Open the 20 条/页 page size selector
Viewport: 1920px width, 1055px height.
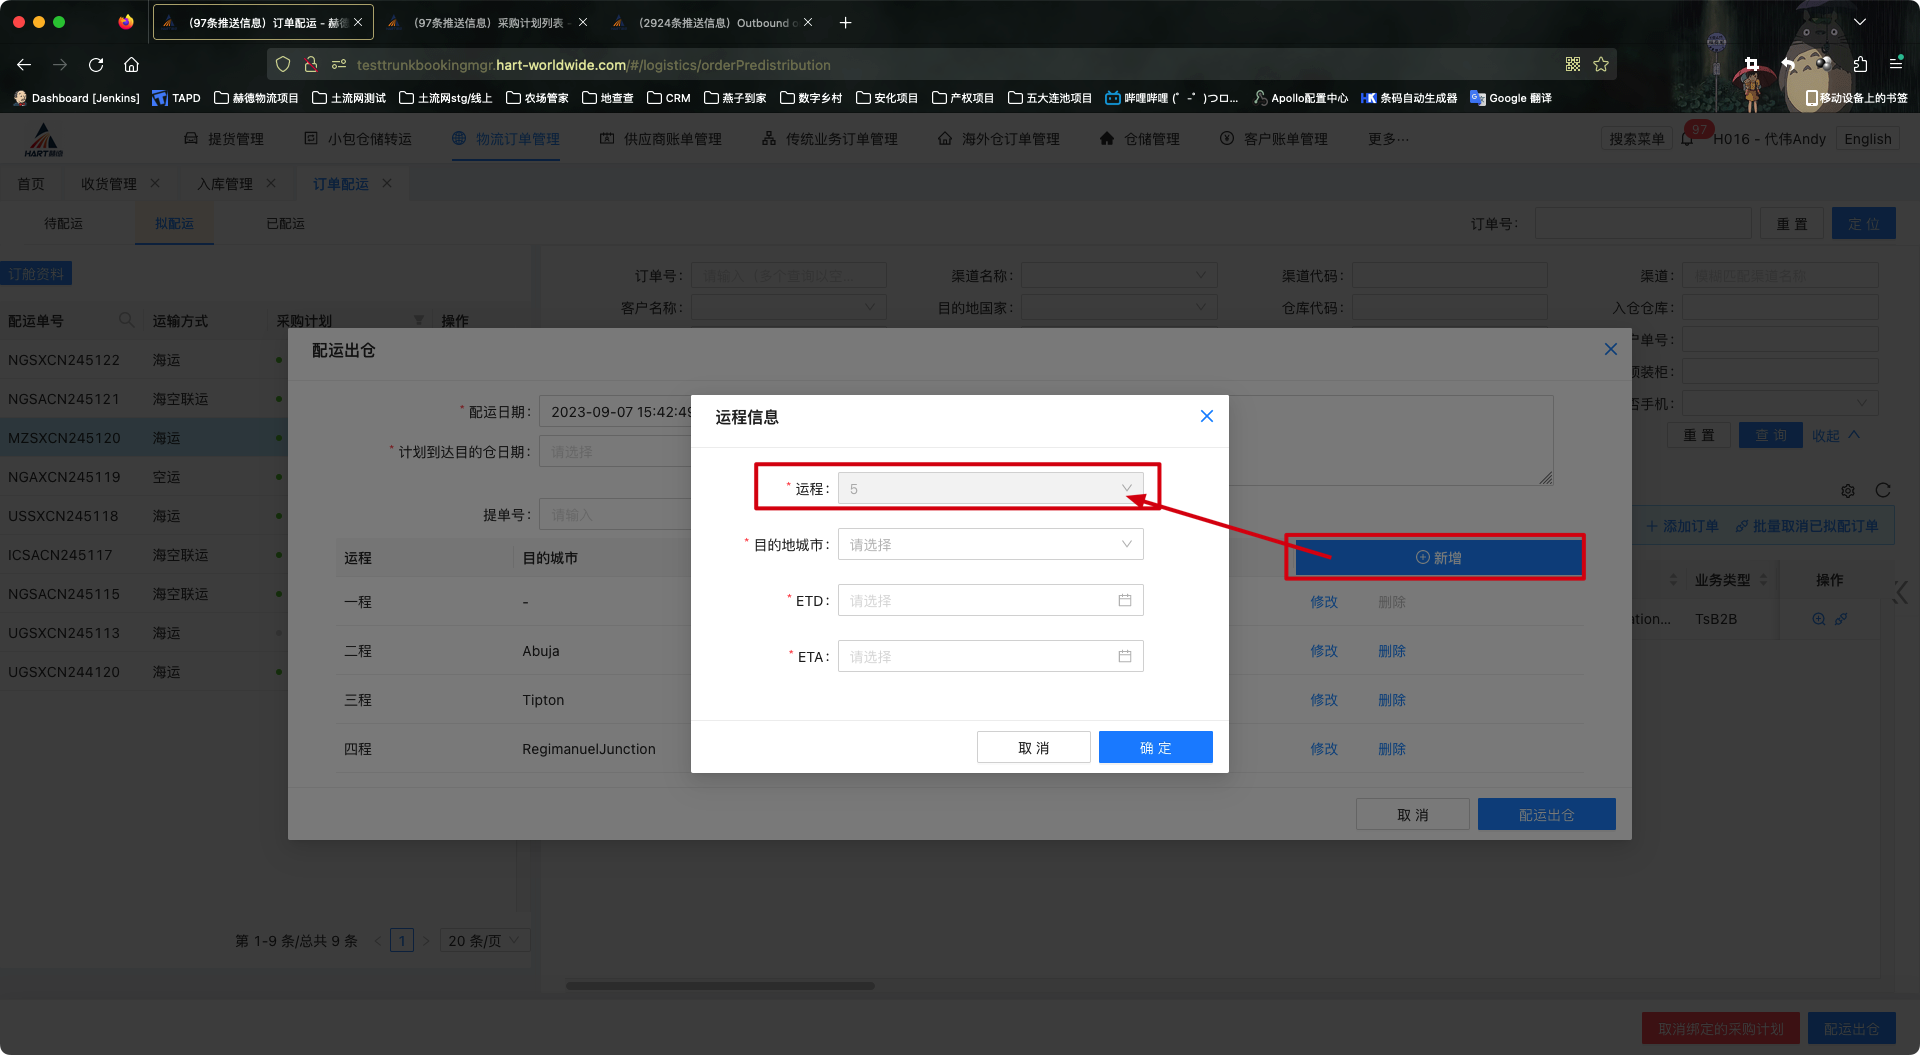click(484, 940)
